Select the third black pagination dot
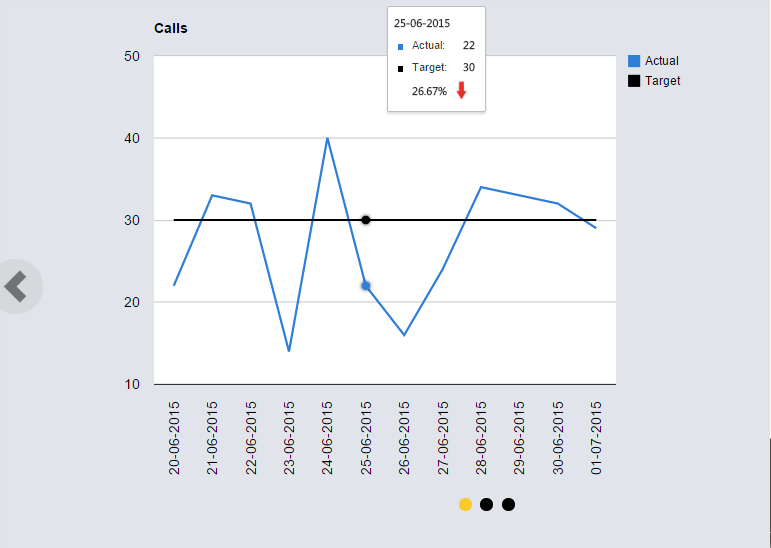Image resolution: width=771 pixels, height=548 pixels. [508, 504]
